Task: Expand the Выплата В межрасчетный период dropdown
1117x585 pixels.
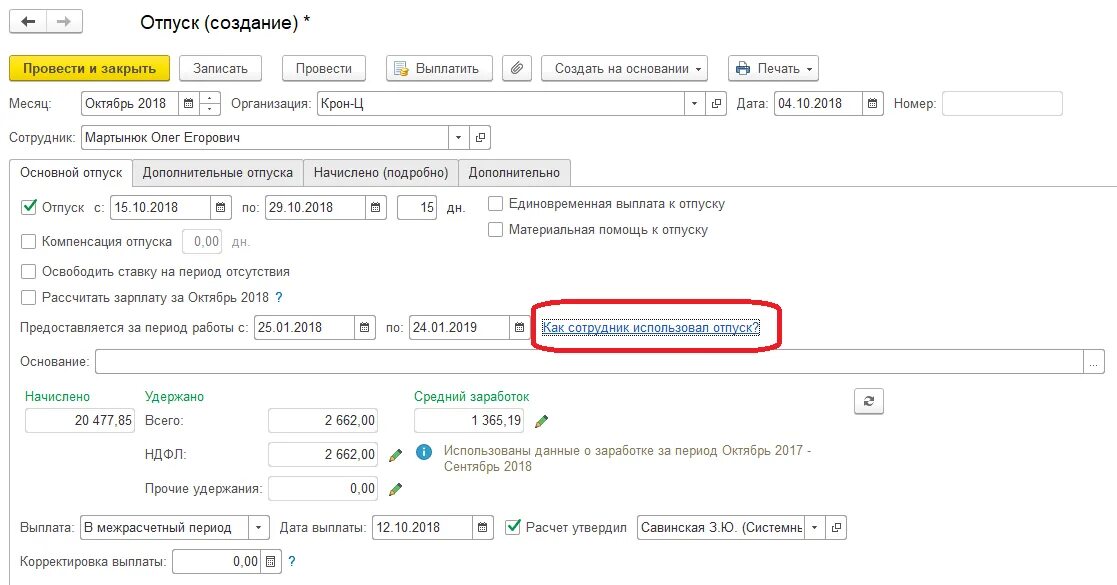Action: (x=259, y=527)
